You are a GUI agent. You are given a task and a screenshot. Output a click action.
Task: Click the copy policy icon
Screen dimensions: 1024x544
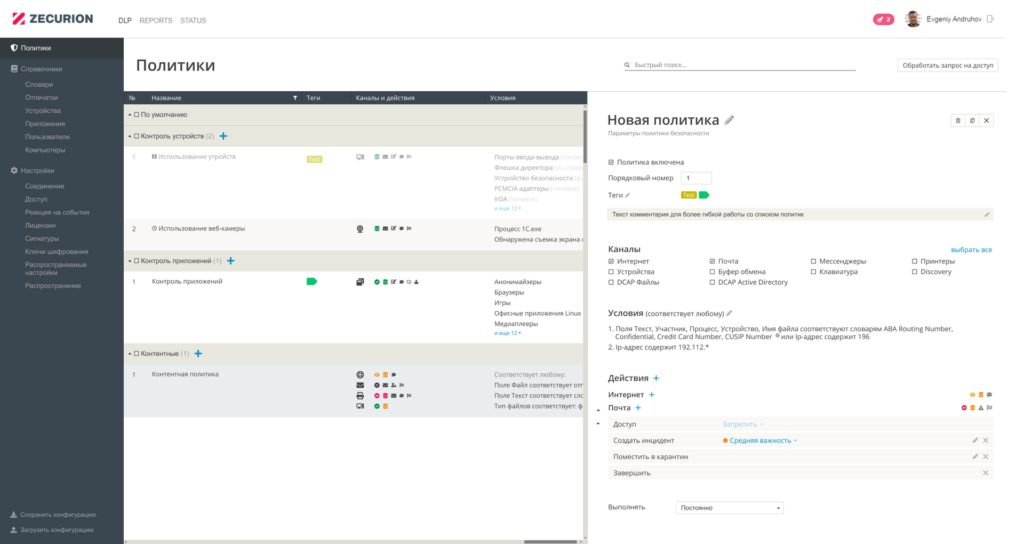coord(972,120)
